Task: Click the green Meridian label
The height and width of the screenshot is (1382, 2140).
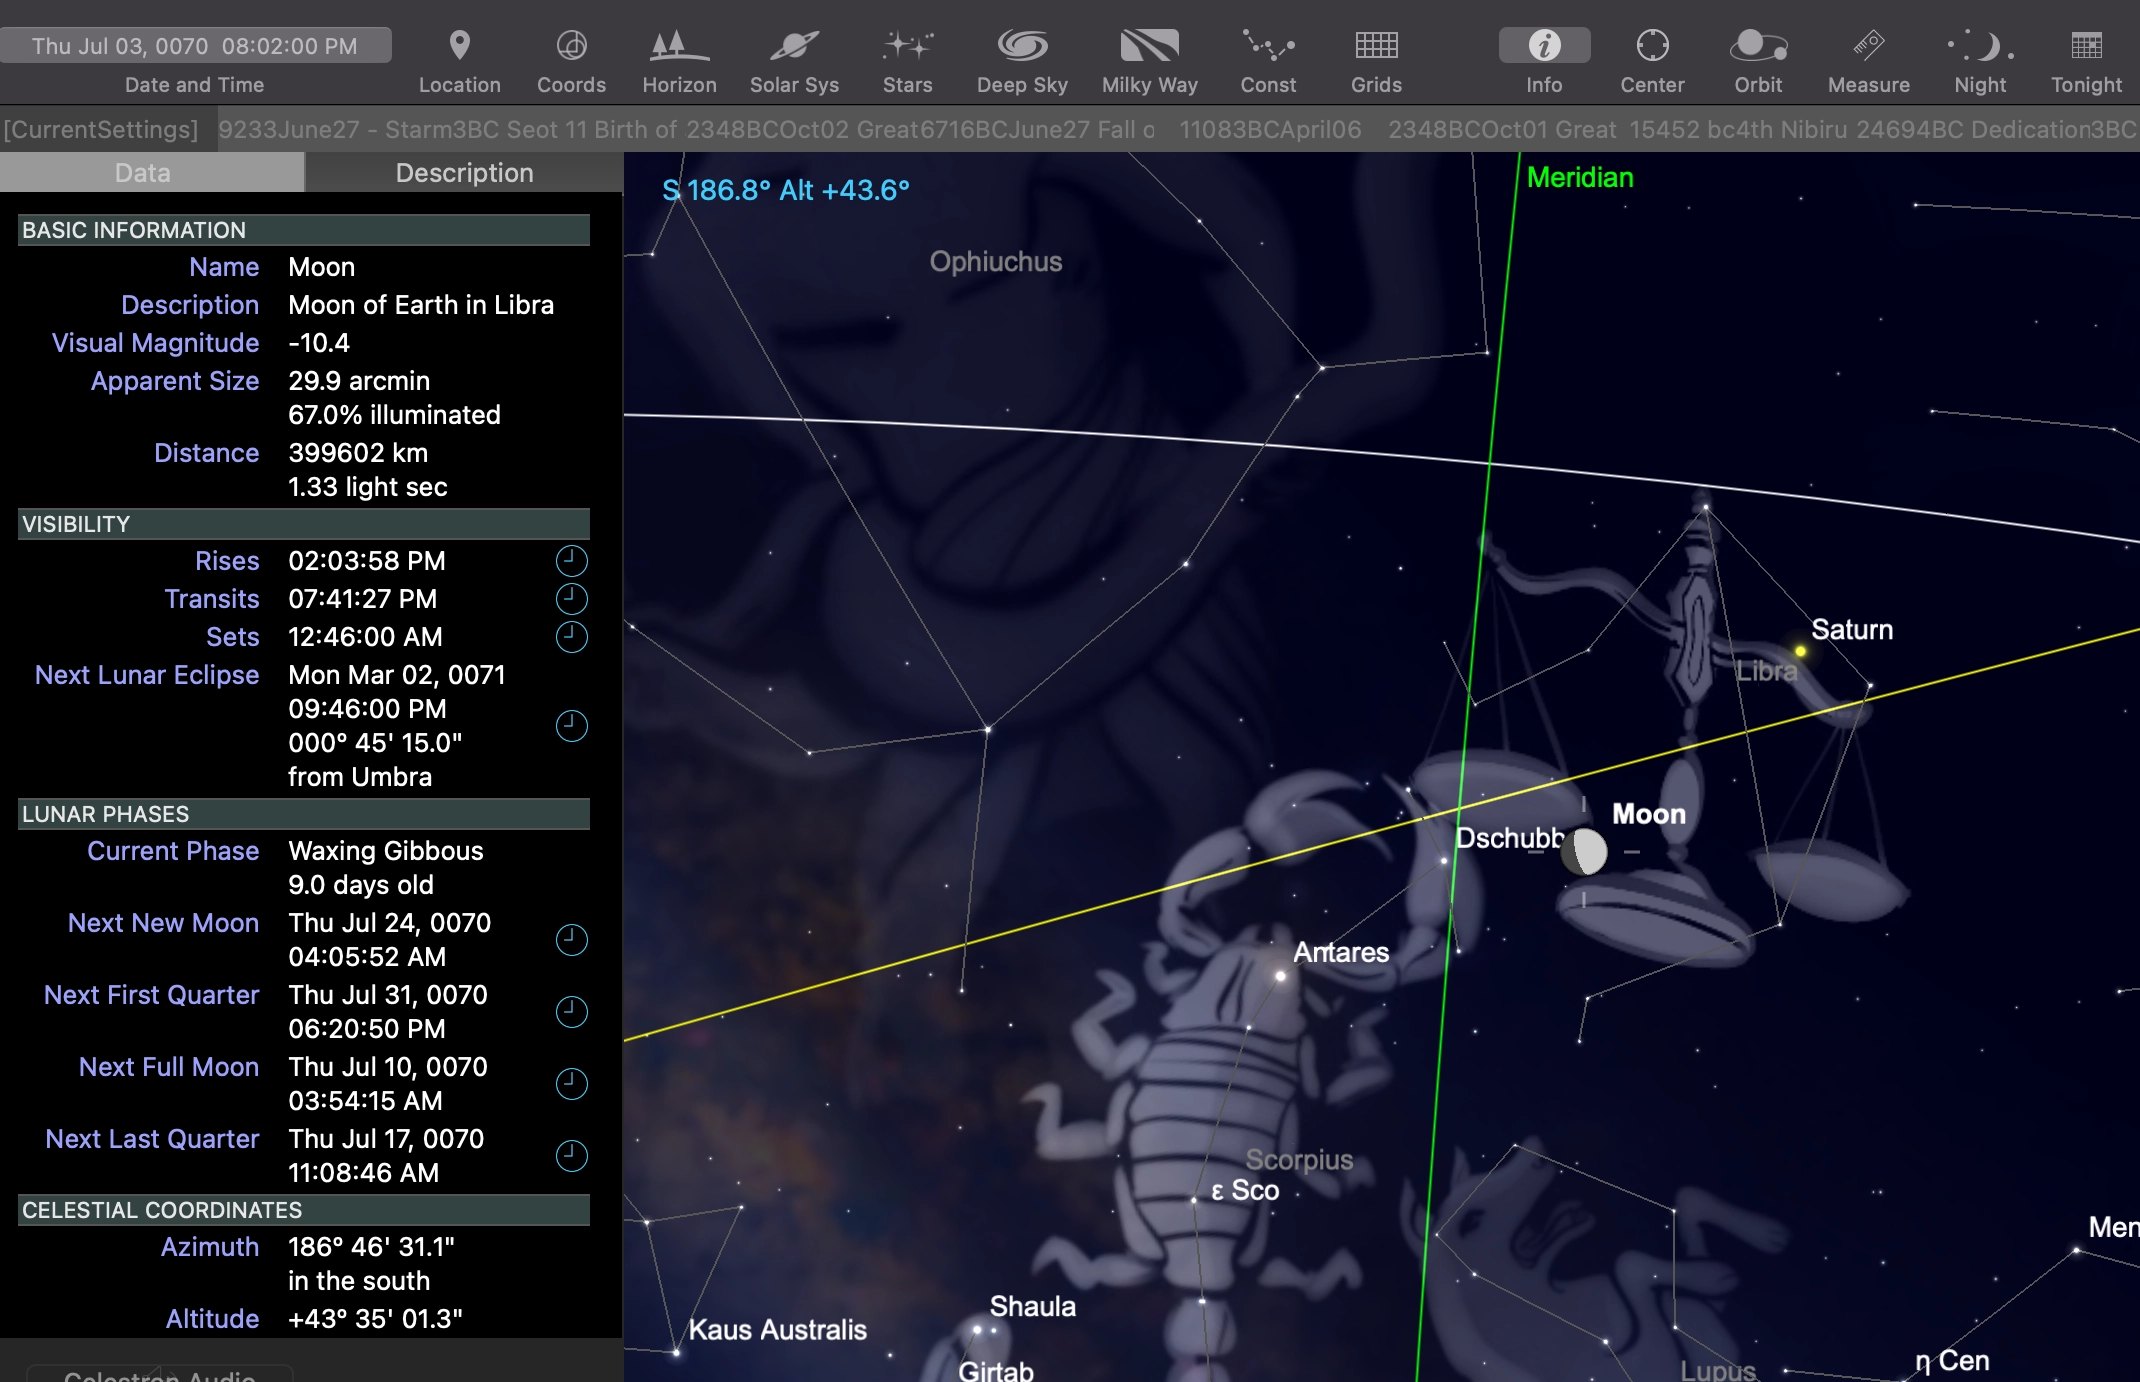Action: (1580, 178)
